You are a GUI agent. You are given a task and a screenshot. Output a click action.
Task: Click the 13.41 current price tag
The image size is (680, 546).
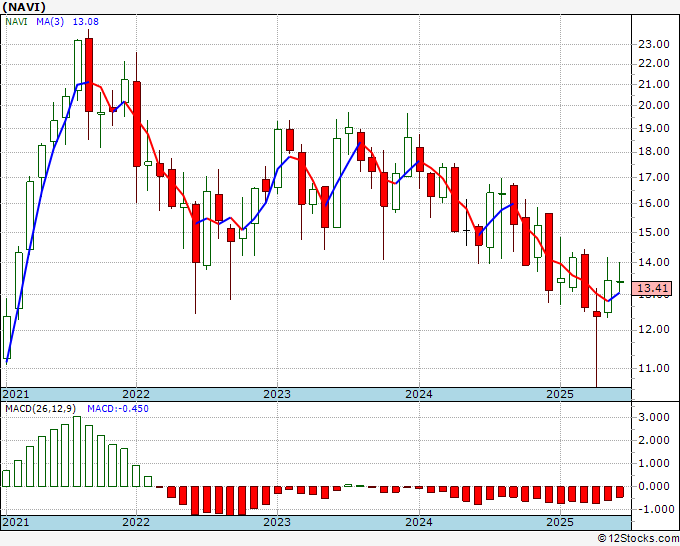click(x=653, y=288)
